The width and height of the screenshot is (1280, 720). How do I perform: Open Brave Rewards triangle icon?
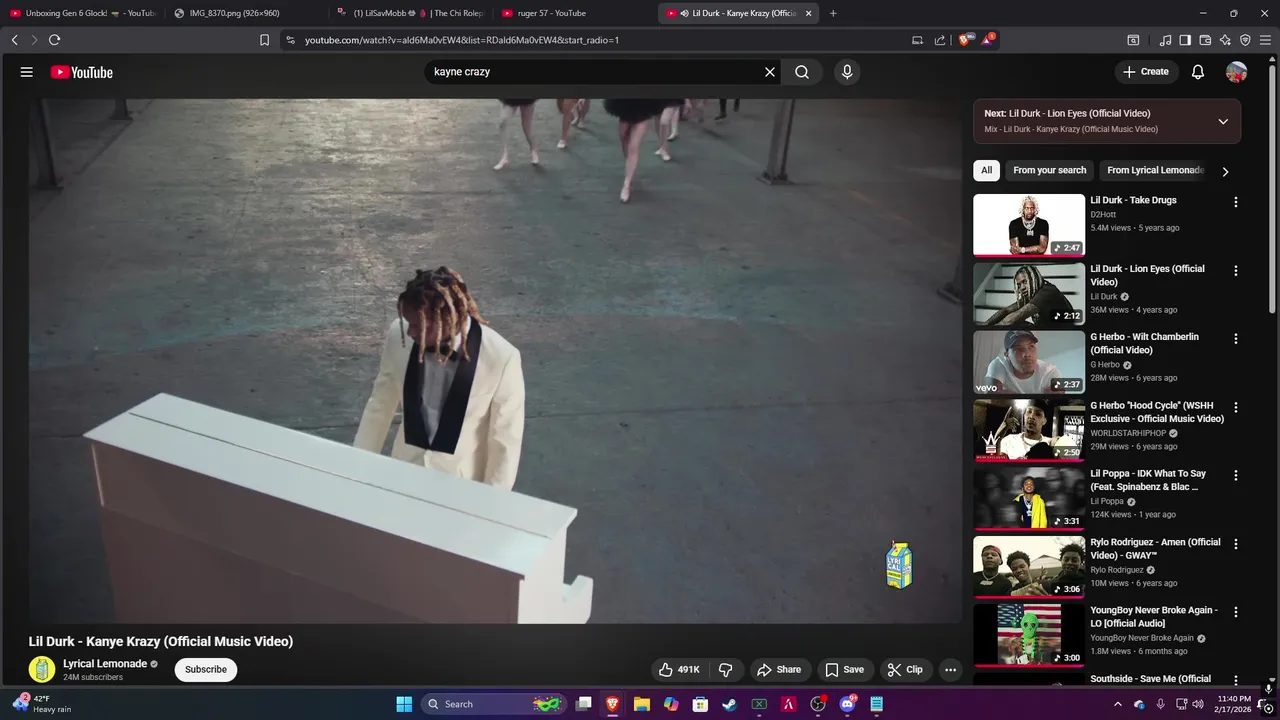pyautogui.click(x=987, y=40)
